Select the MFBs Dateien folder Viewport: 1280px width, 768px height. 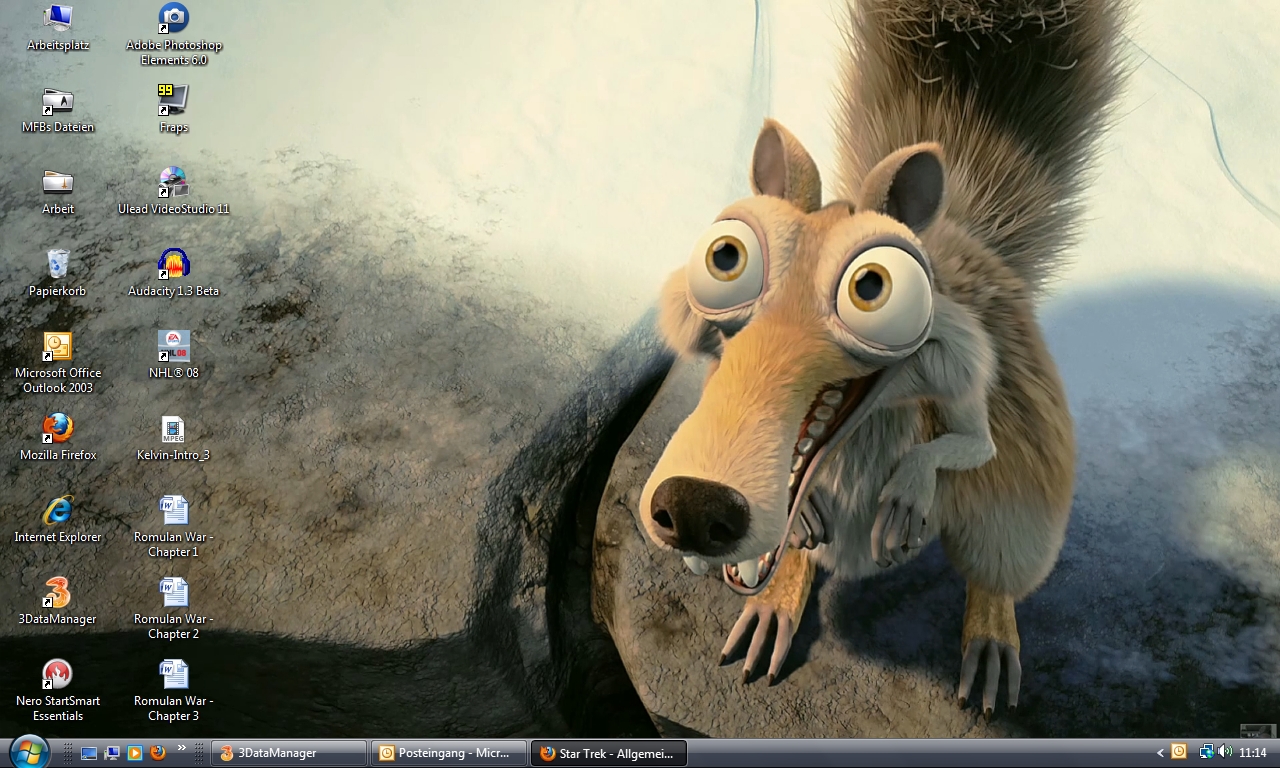pos(58,101)
